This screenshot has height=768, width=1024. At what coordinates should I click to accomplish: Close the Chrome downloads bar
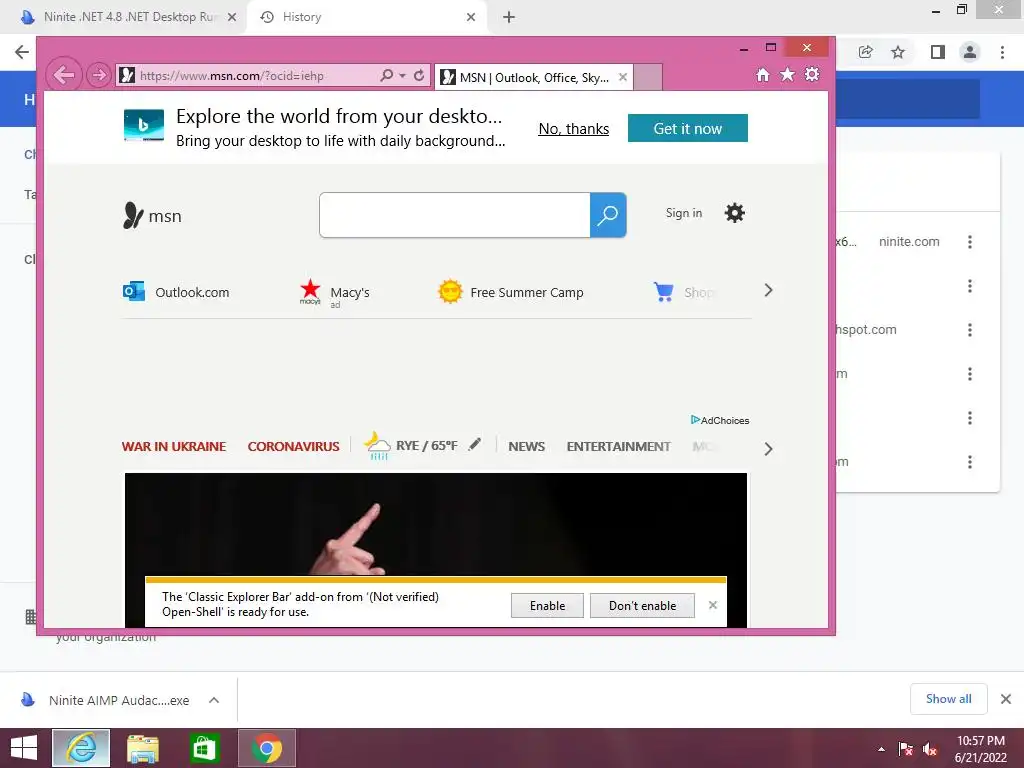point(1006,699)
